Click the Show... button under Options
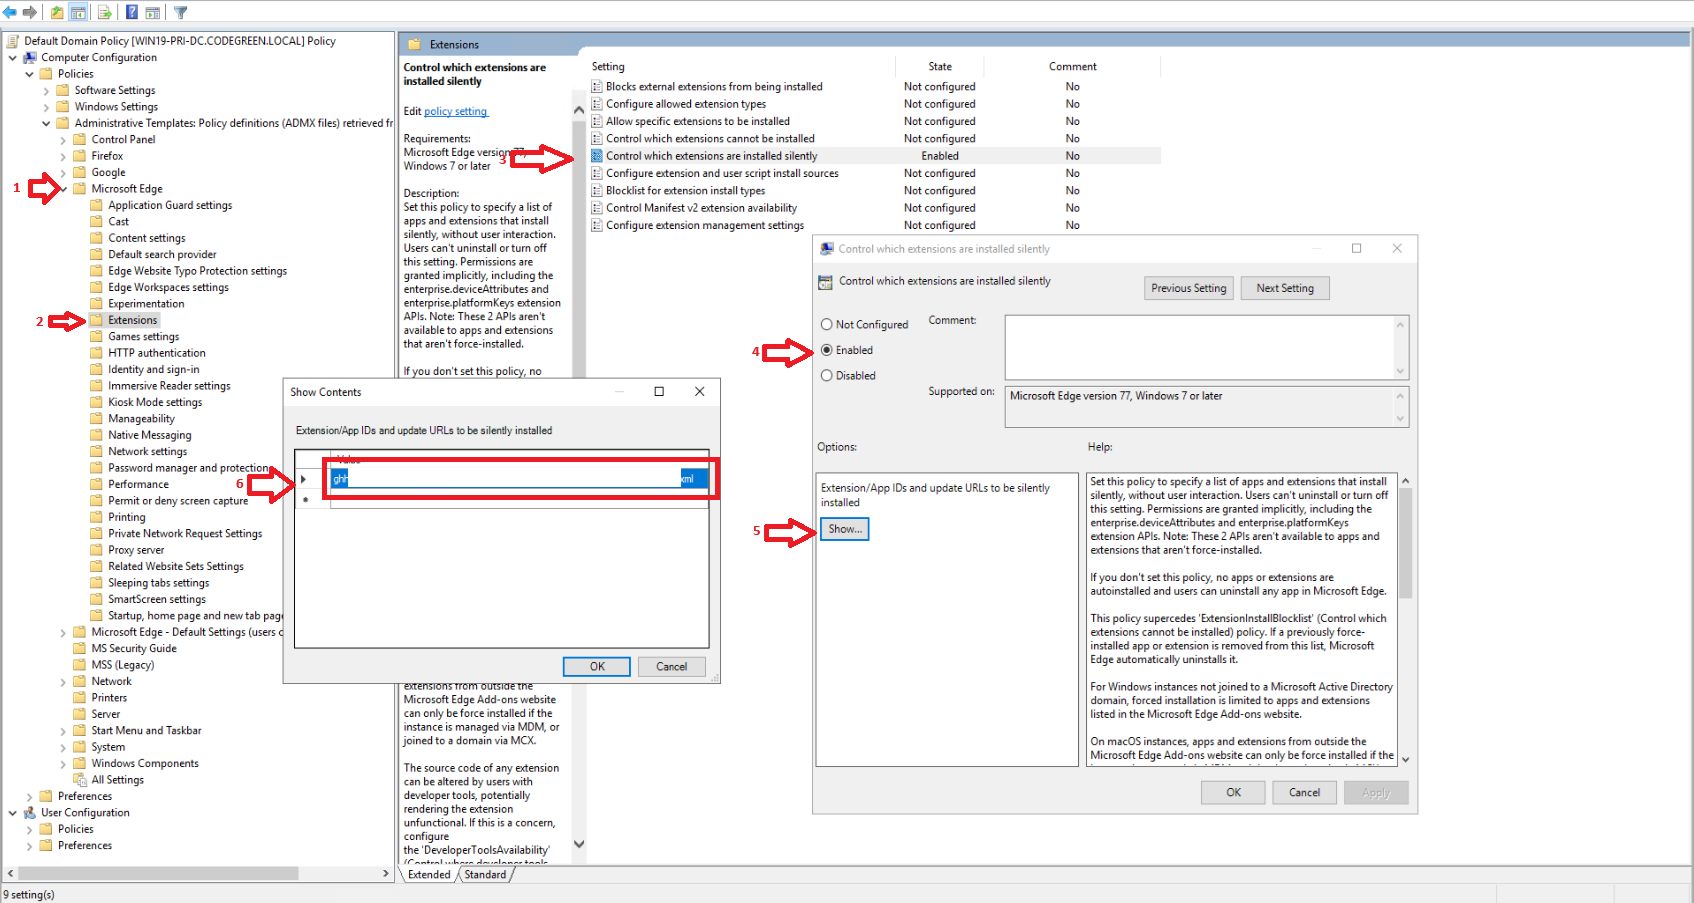Viewport: 1694px width, 903px height. [844, 529]
